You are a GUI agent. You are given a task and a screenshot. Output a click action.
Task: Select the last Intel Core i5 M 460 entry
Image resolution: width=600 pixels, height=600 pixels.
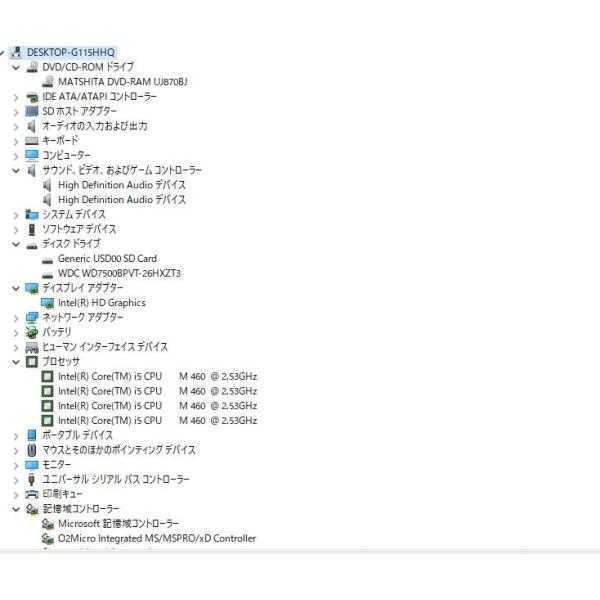point(157,421)
